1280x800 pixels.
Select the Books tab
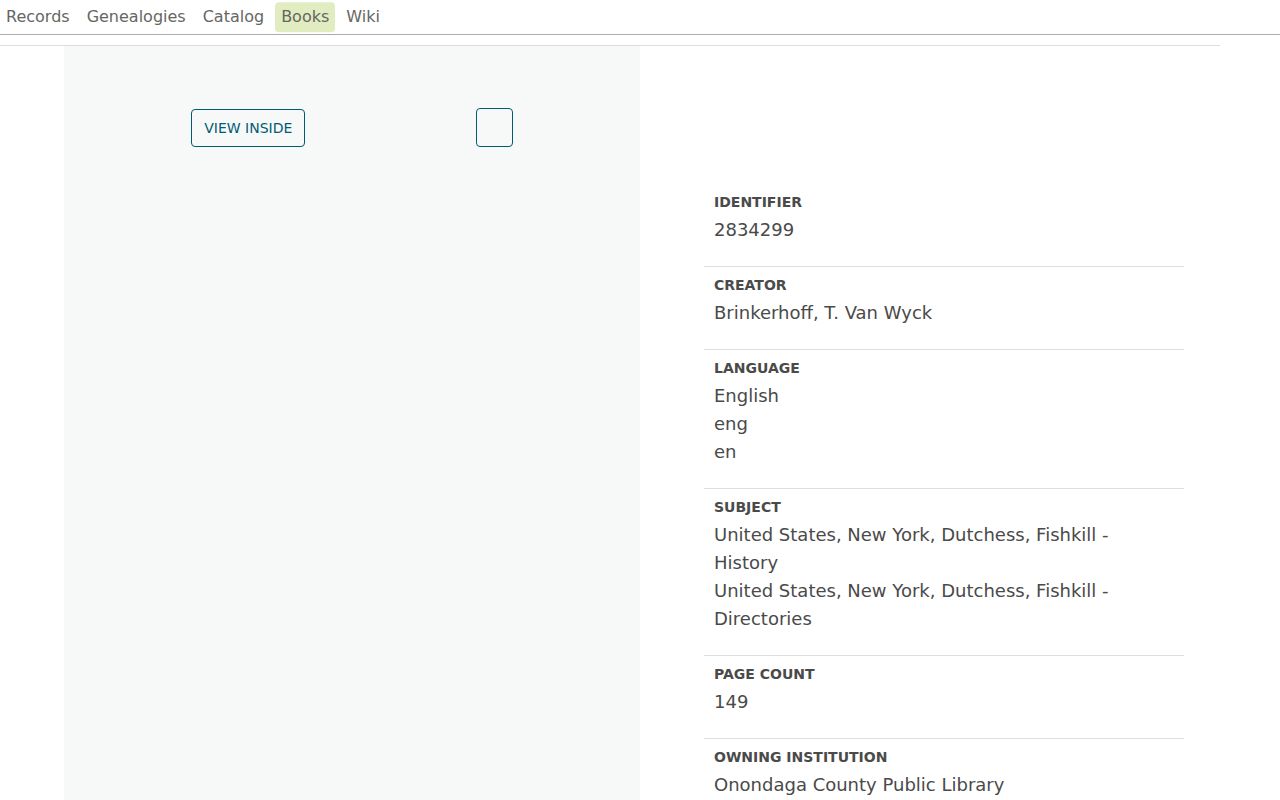[x=305, y=17]
